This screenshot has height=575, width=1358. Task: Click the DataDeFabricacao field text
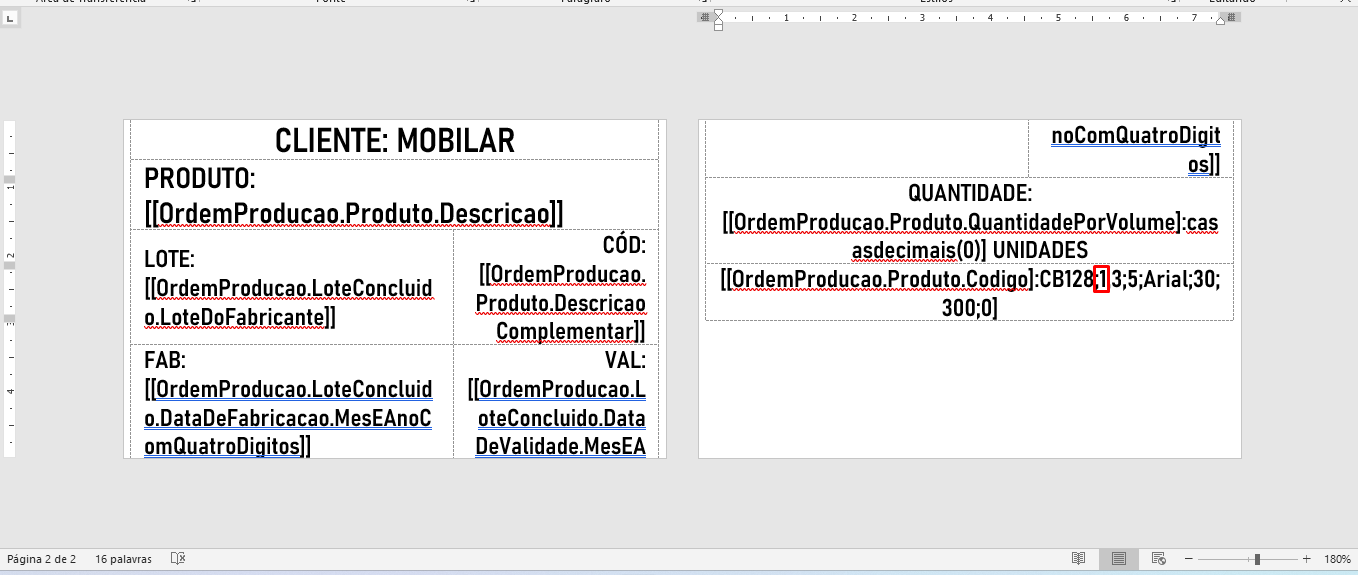pyautogui.click(x=288, y=417)
